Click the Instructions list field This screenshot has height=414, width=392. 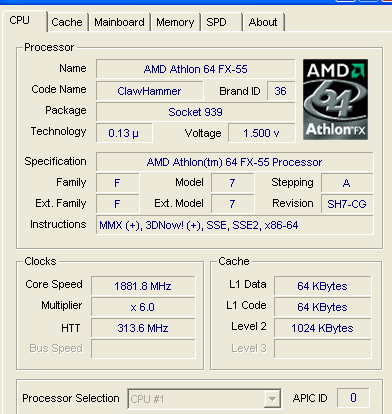pos(235,225)
